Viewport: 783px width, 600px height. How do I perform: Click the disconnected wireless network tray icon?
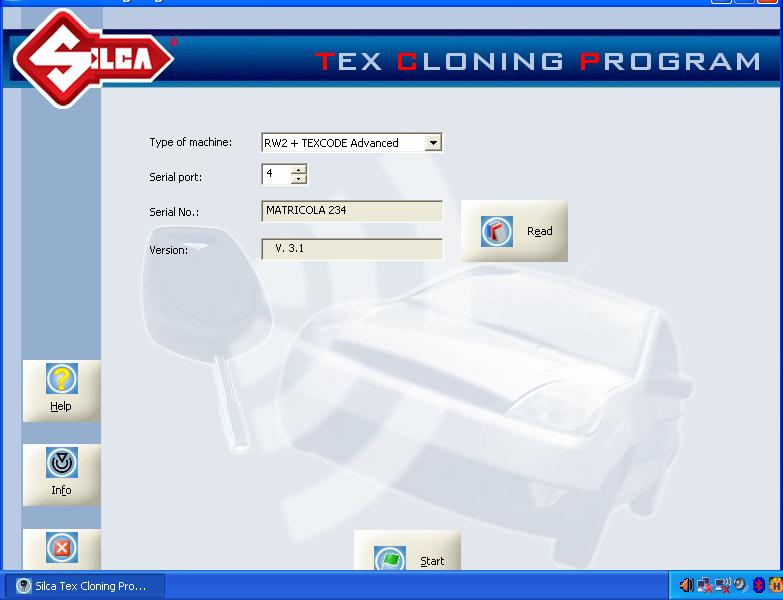(x=723, y=585)
